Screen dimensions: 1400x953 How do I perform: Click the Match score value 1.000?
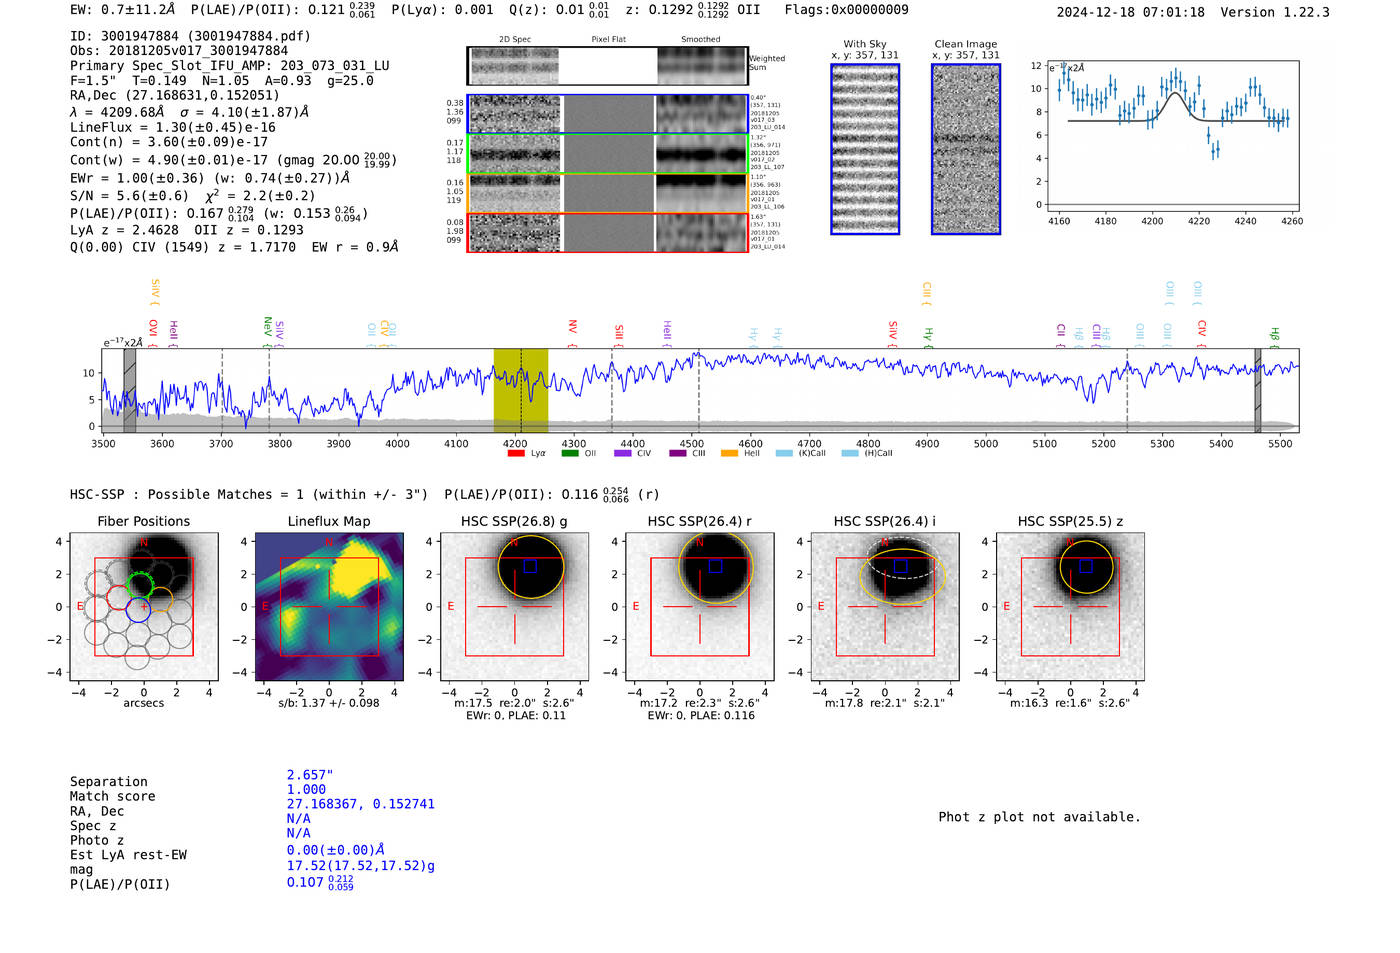pos(306,789)
